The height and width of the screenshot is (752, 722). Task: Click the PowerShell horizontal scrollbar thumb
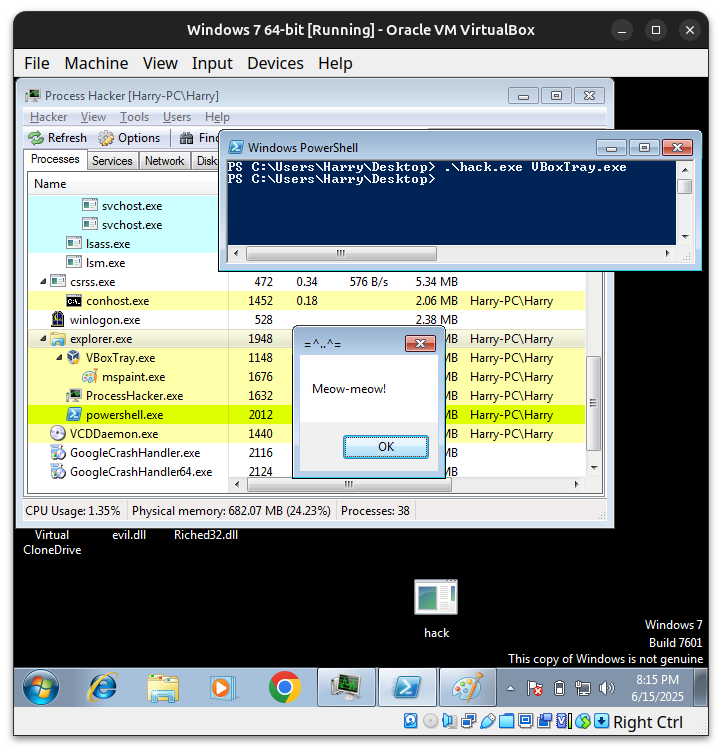[x=341, y=253]
